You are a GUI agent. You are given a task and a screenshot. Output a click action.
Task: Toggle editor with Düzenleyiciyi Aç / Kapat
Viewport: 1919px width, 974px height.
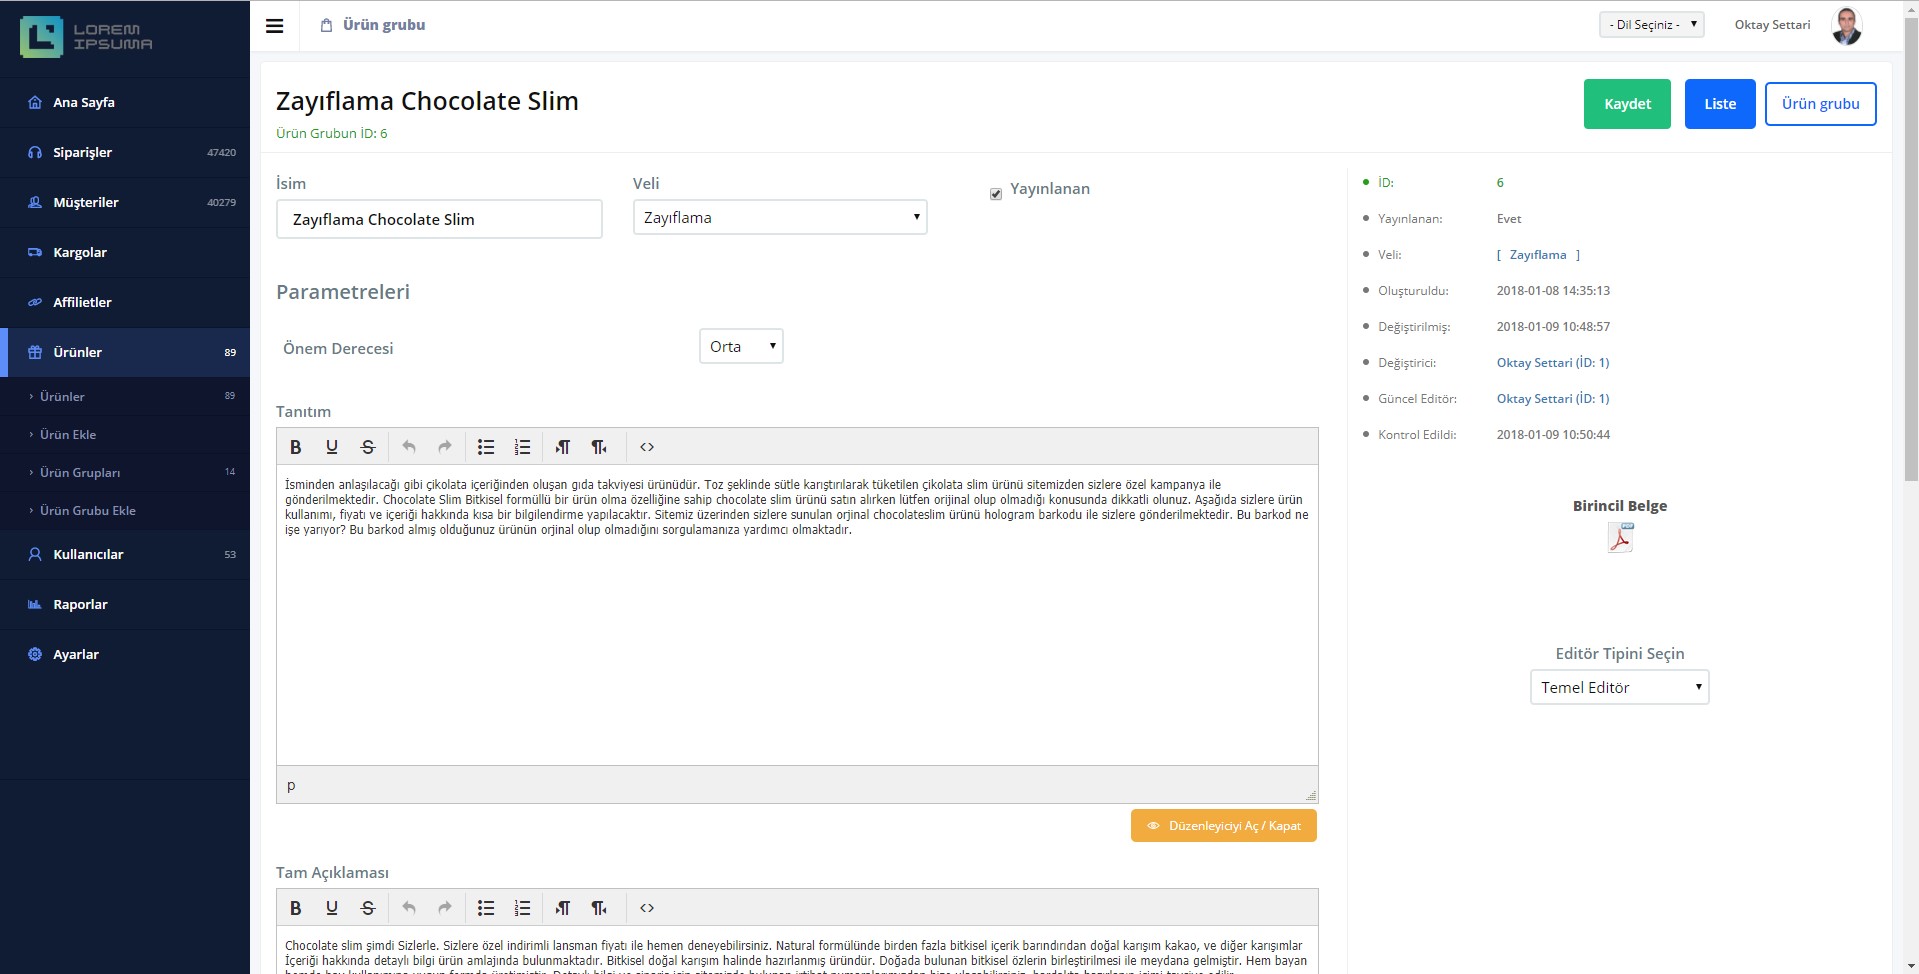(1223, 826)
